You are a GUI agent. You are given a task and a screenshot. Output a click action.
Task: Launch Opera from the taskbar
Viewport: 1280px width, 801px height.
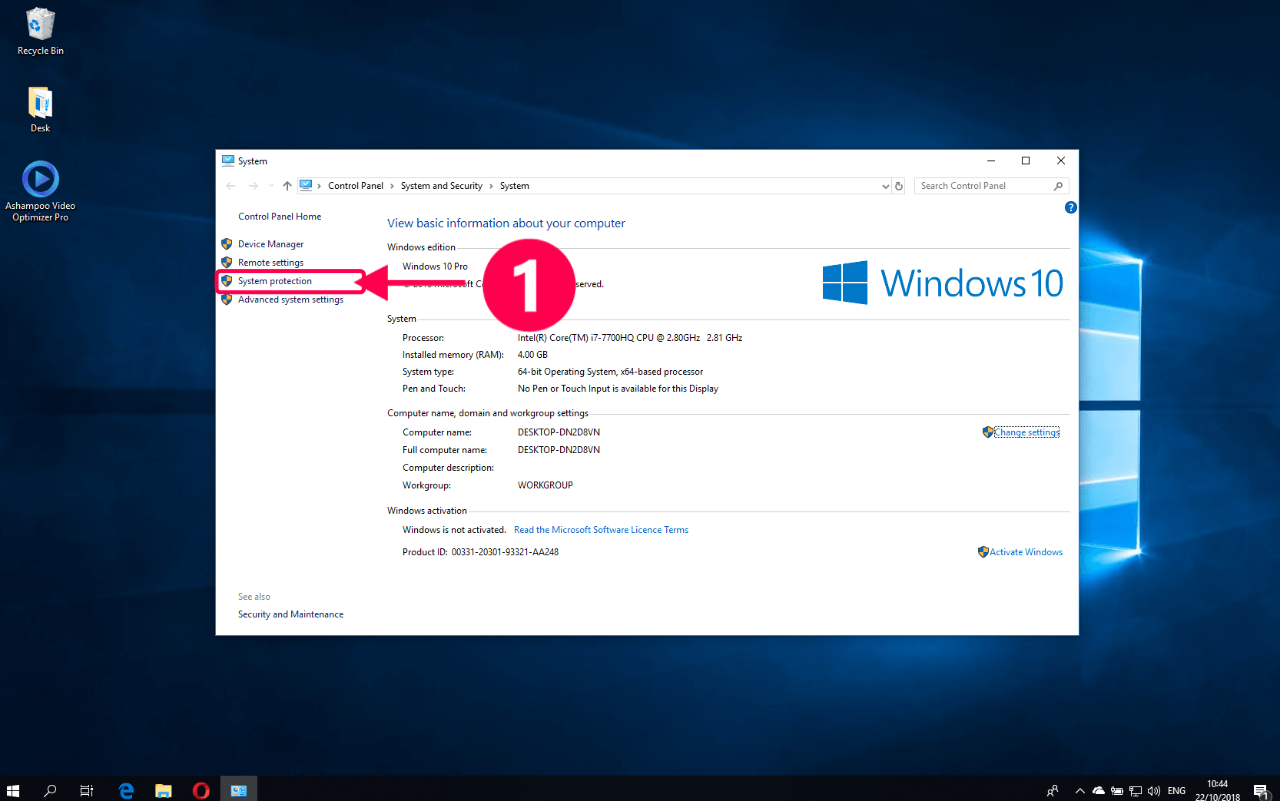tap(201, 790)
